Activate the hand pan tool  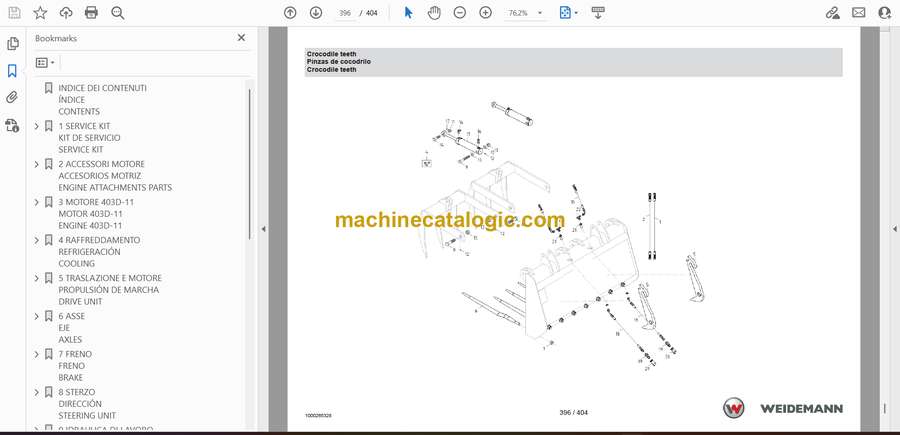(x=434, y=13)
